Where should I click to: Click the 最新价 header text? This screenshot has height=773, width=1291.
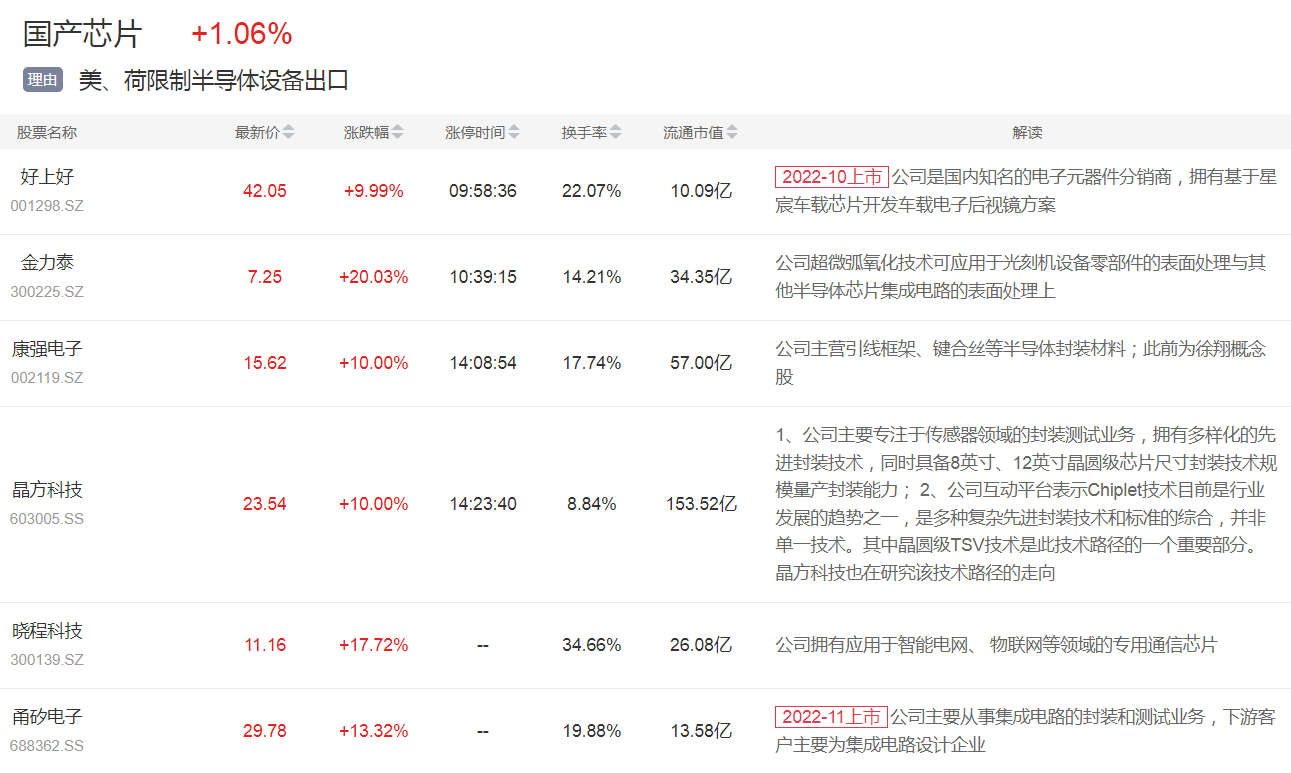[258, 132]
